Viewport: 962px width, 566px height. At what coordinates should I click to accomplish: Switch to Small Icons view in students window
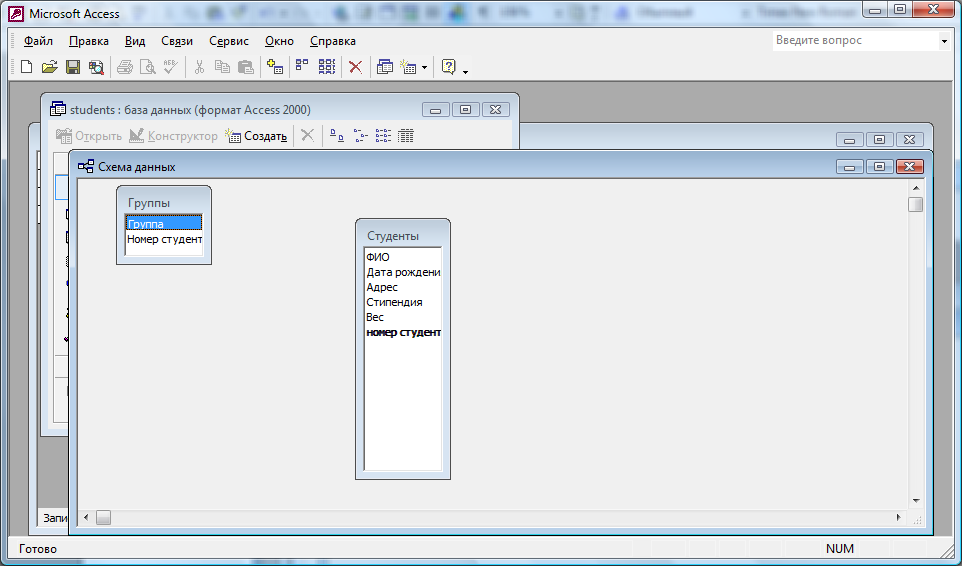coord(360,136)
